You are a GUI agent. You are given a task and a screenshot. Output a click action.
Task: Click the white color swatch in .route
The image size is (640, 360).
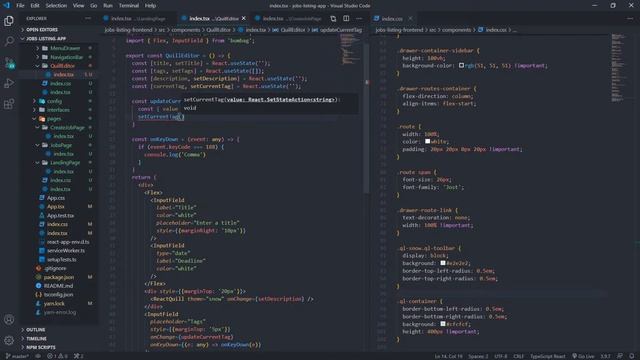427,141
